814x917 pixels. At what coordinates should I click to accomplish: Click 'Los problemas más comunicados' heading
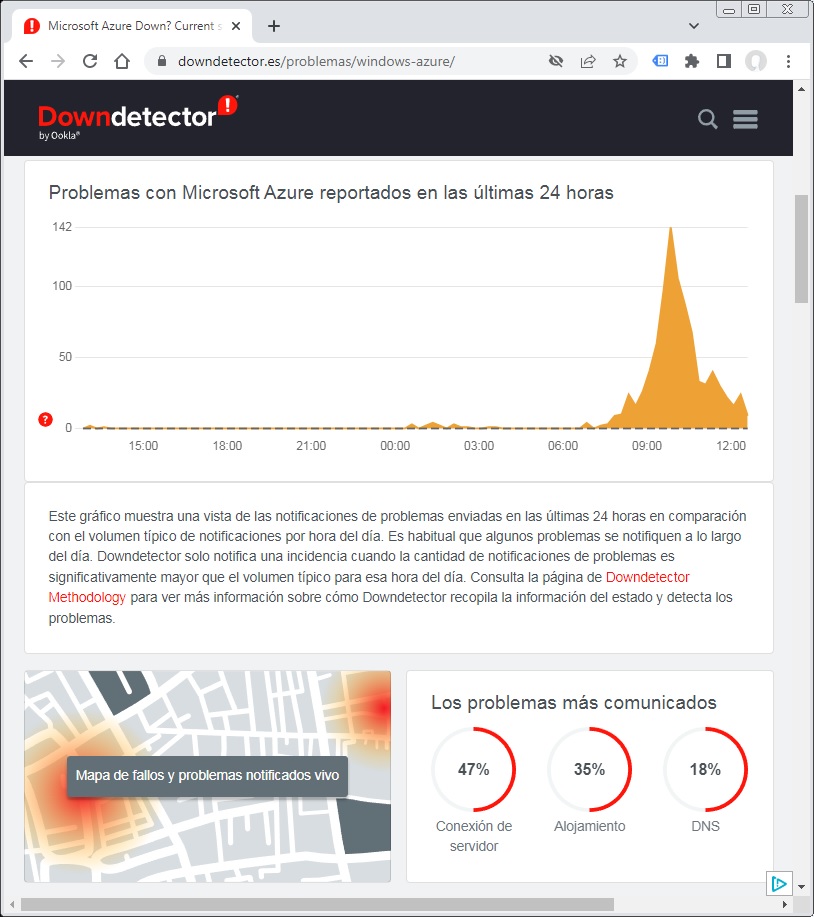click(x=574, y=702)
